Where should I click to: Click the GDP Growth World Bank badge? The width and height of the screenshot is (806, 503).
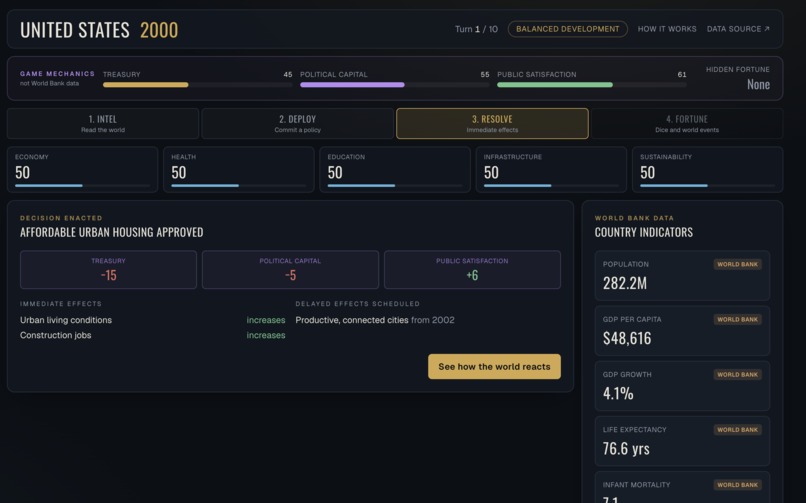(x=738, y=375)
